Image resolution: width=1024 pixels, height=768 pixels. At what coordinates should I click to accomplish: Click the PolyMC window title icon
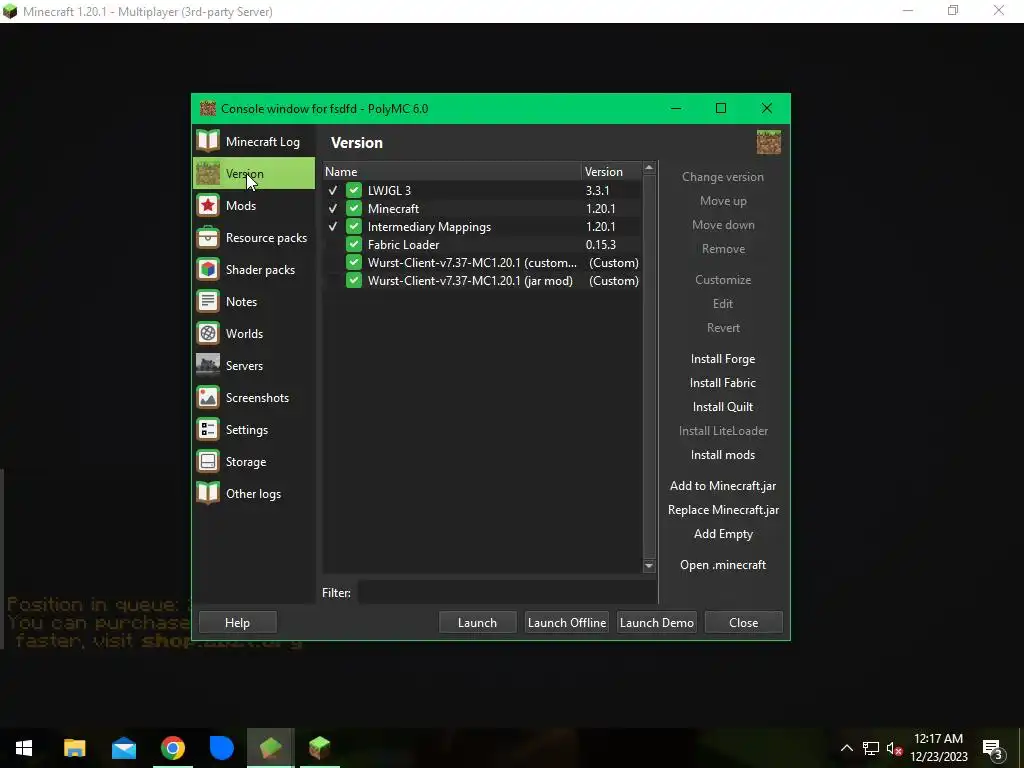[x=208, y=108]
